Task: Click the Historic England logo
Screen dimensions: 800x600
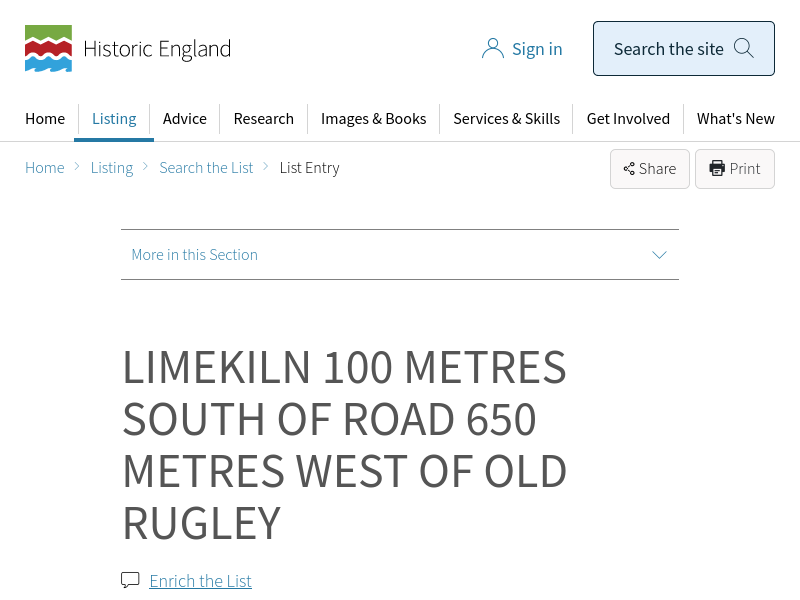Action: tap(128, 49)
